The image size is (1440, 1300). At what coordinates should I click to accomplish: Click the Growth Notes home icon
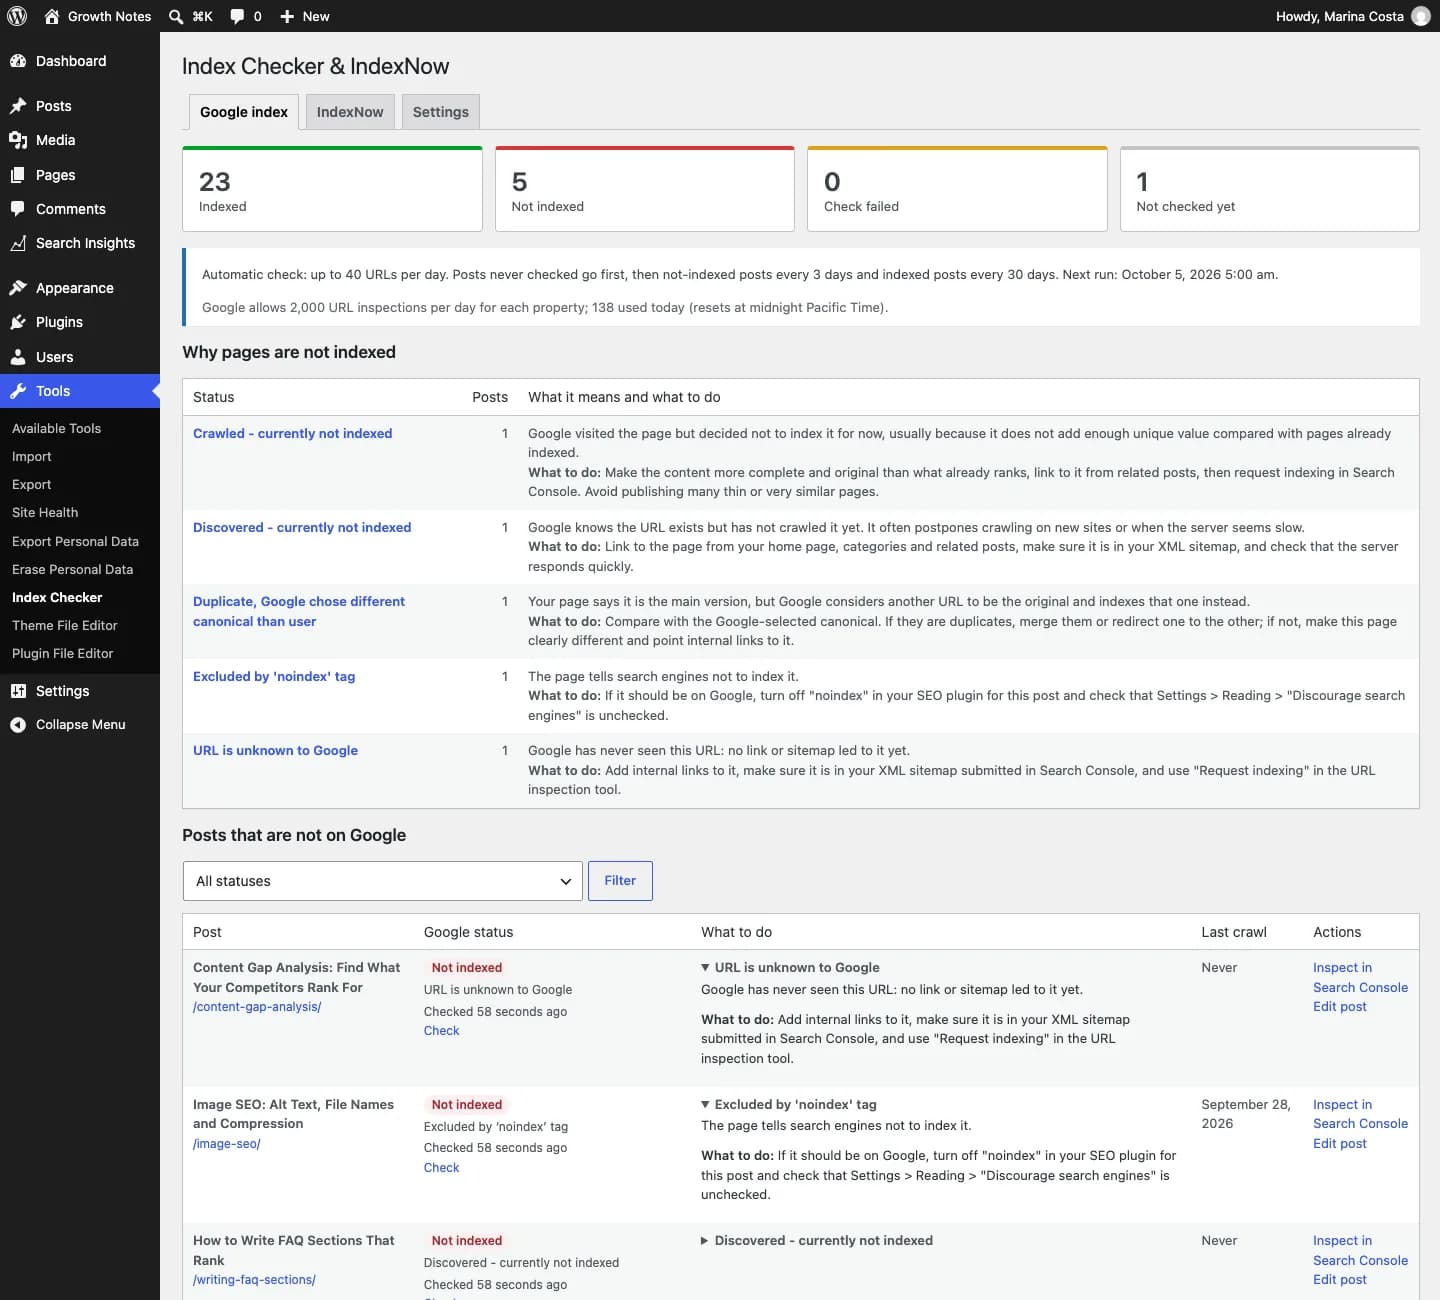coord(52,16)
